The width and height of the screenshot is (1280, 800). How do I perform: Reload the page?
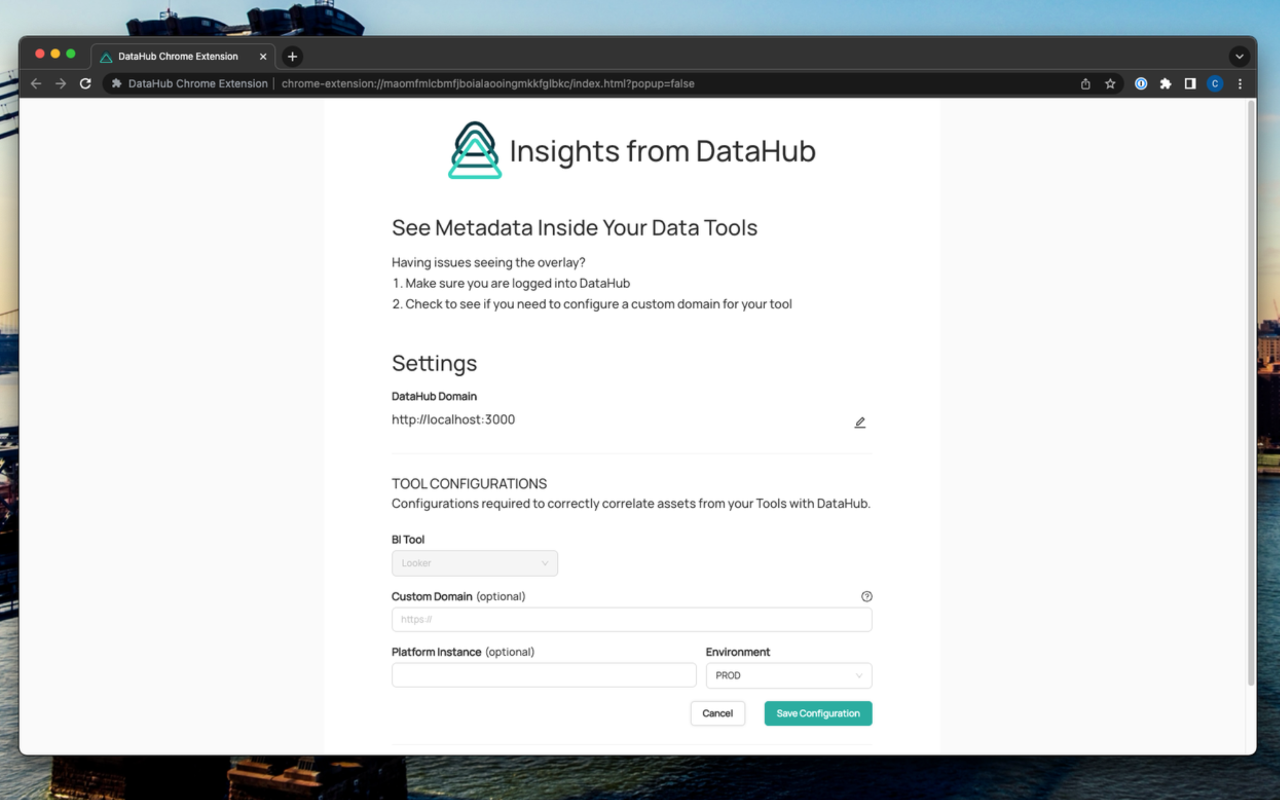click(86, 84)
